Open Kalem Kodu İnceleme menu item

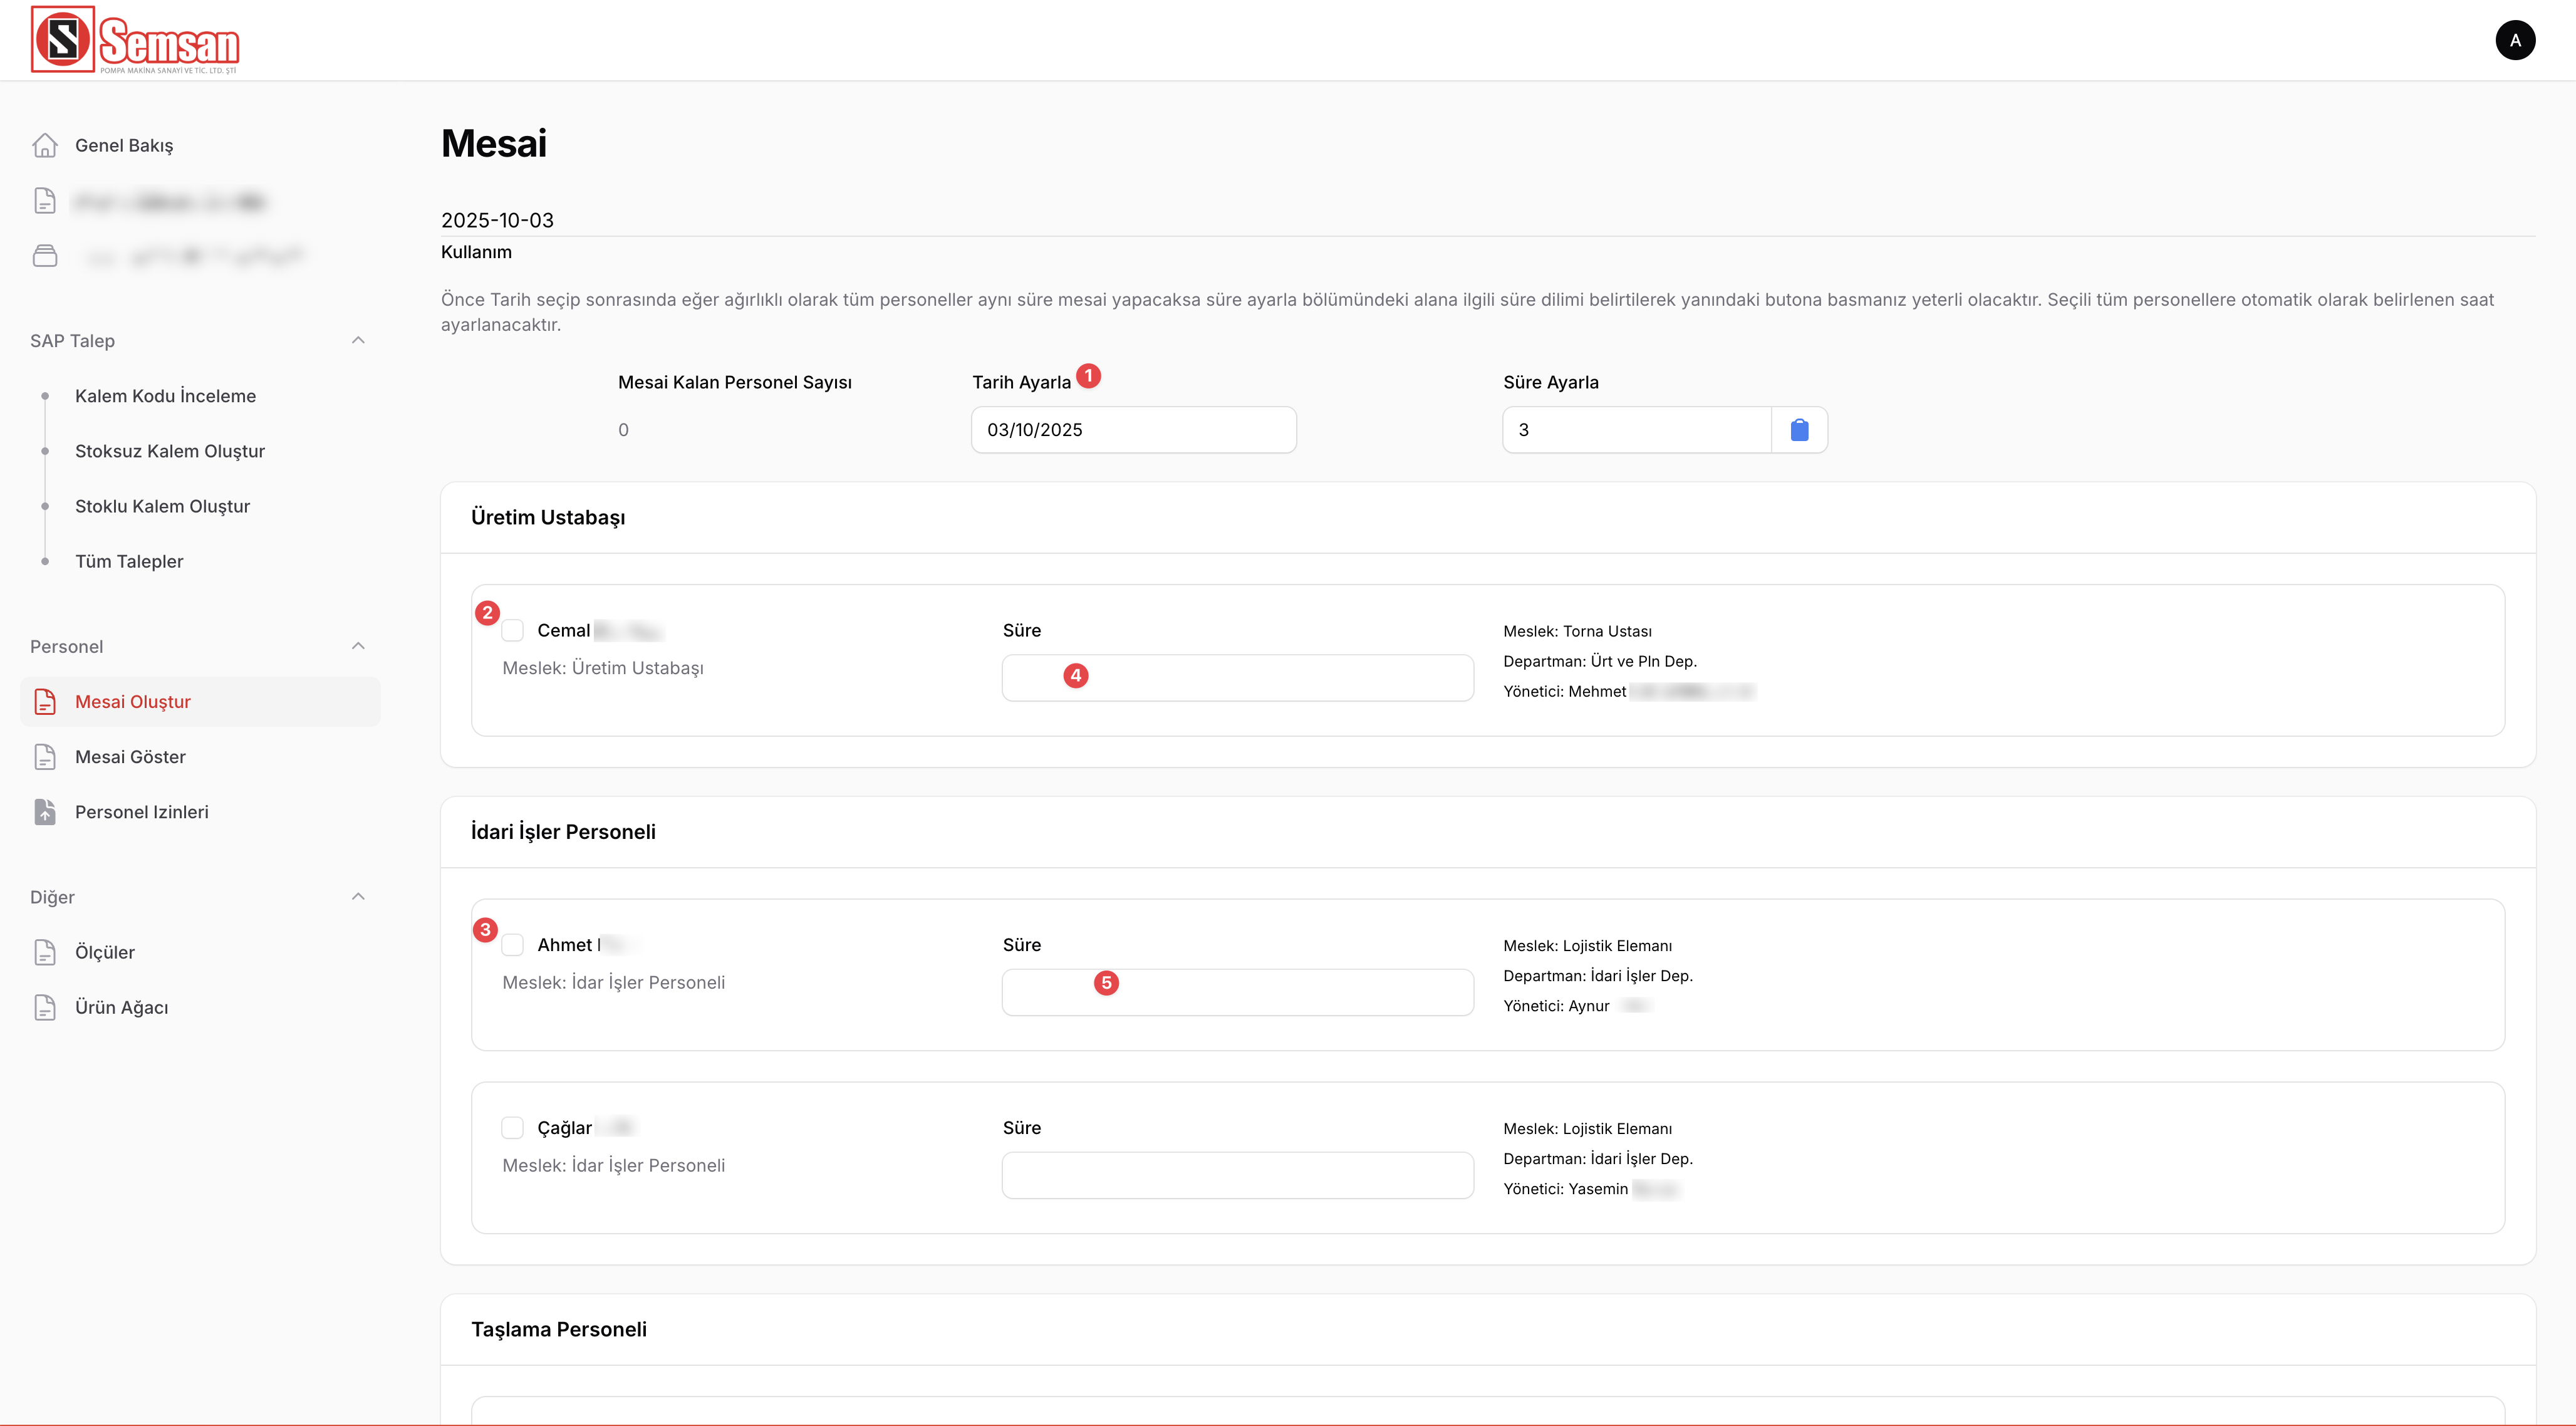(166, 396)
